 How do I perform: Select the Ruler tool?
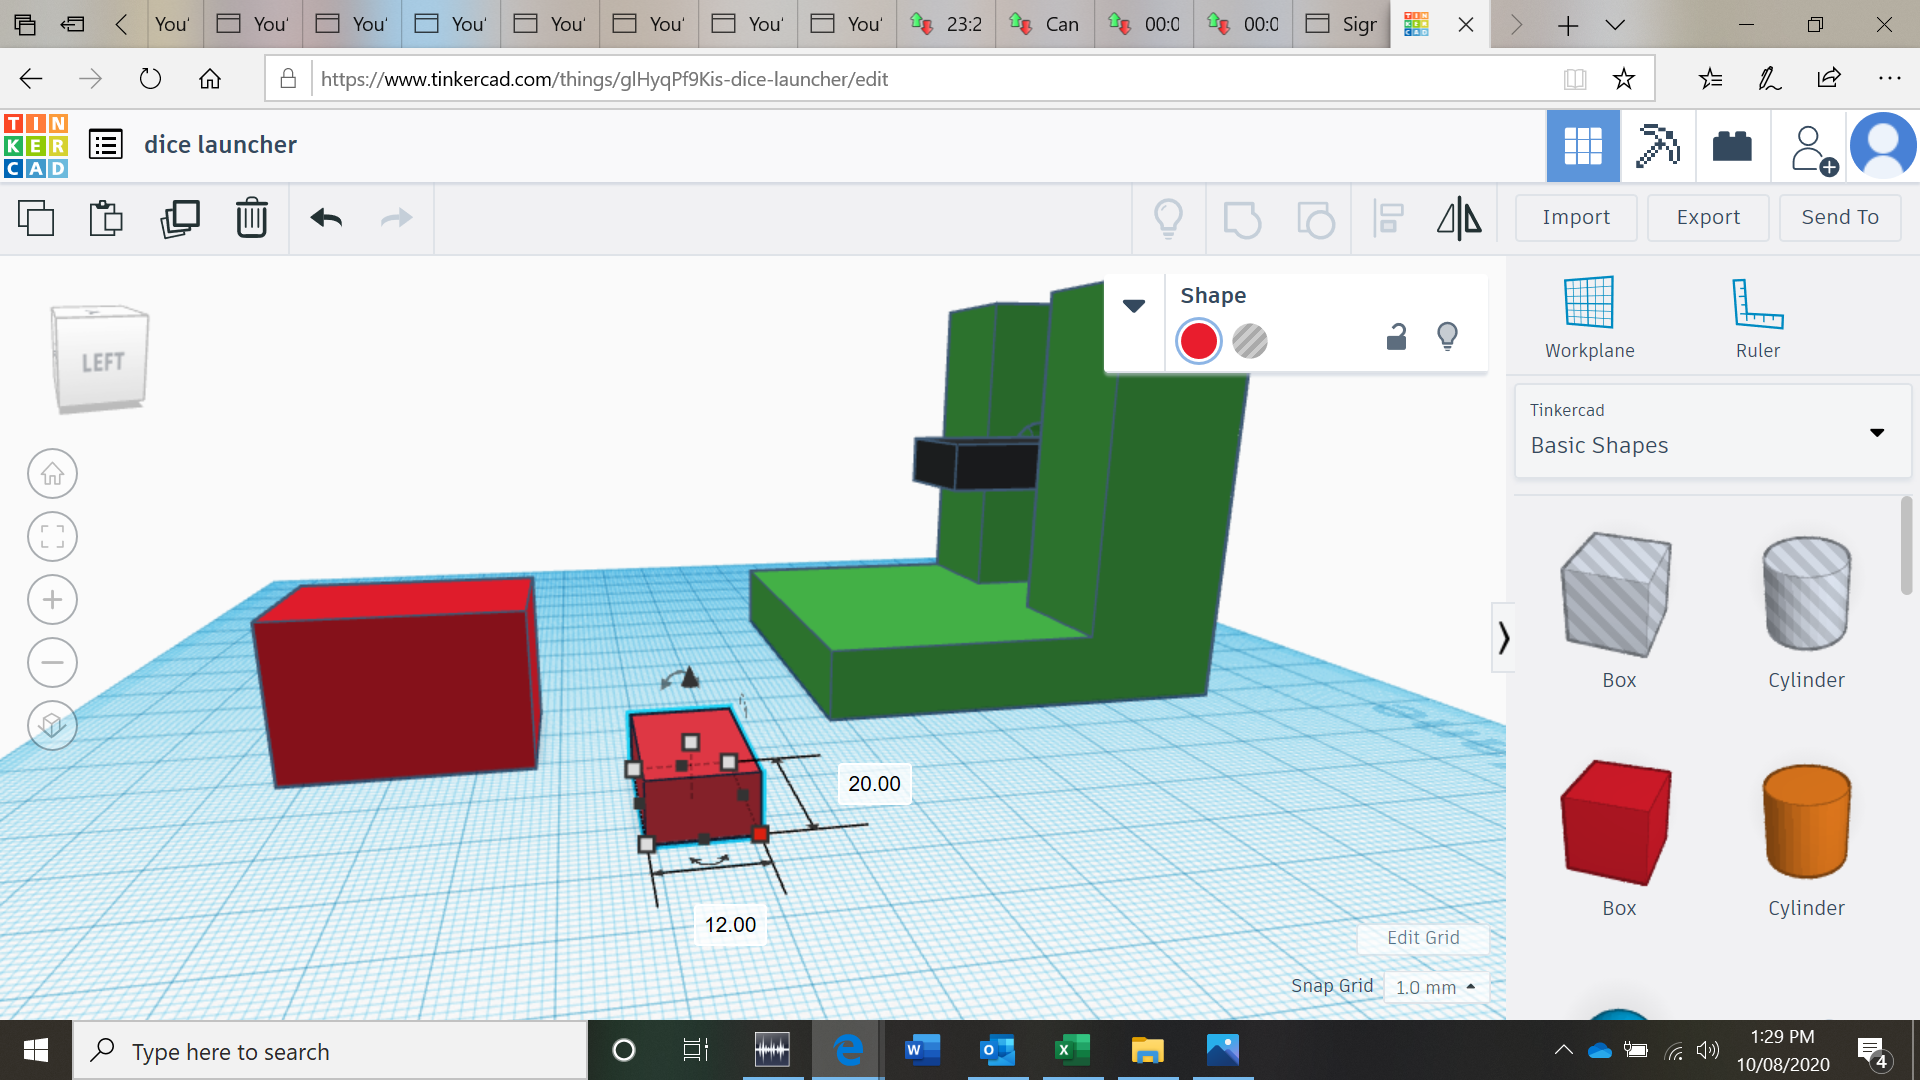point(1758,318)
